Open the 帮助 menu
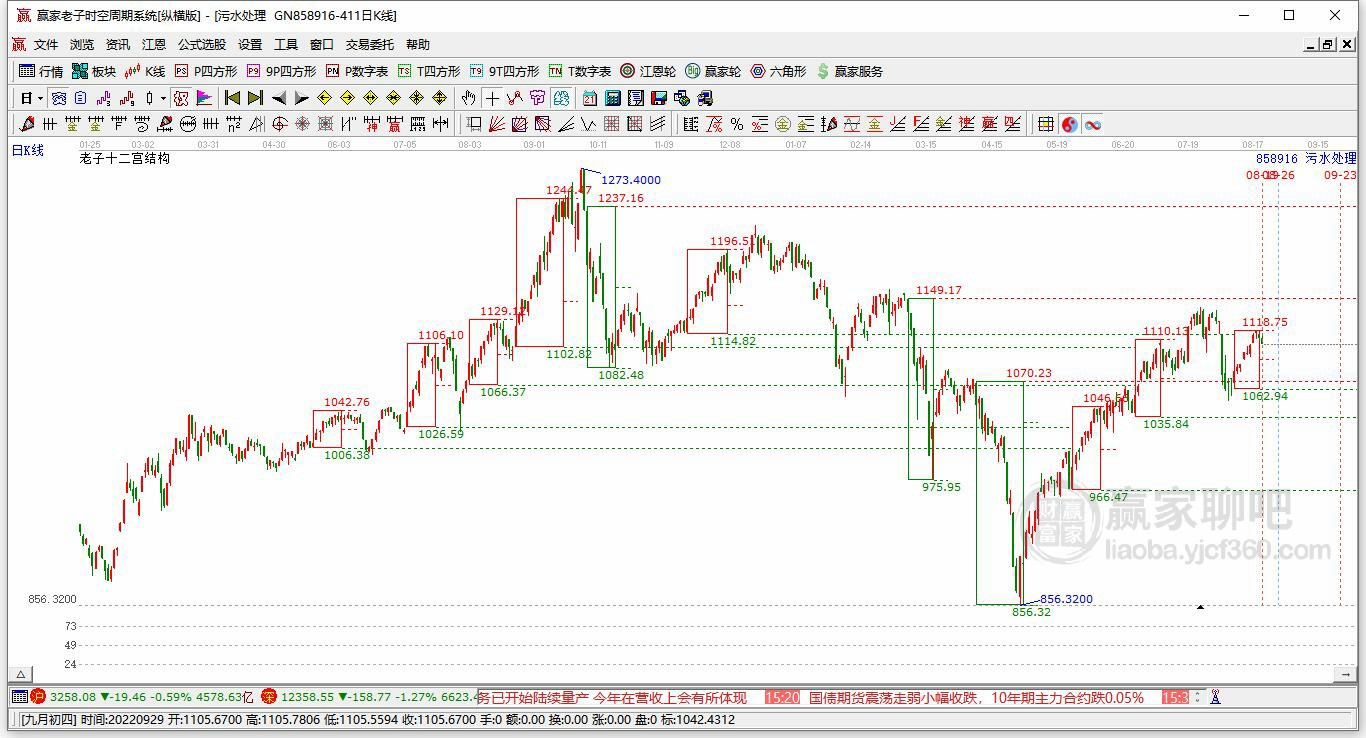 point(418,45)
